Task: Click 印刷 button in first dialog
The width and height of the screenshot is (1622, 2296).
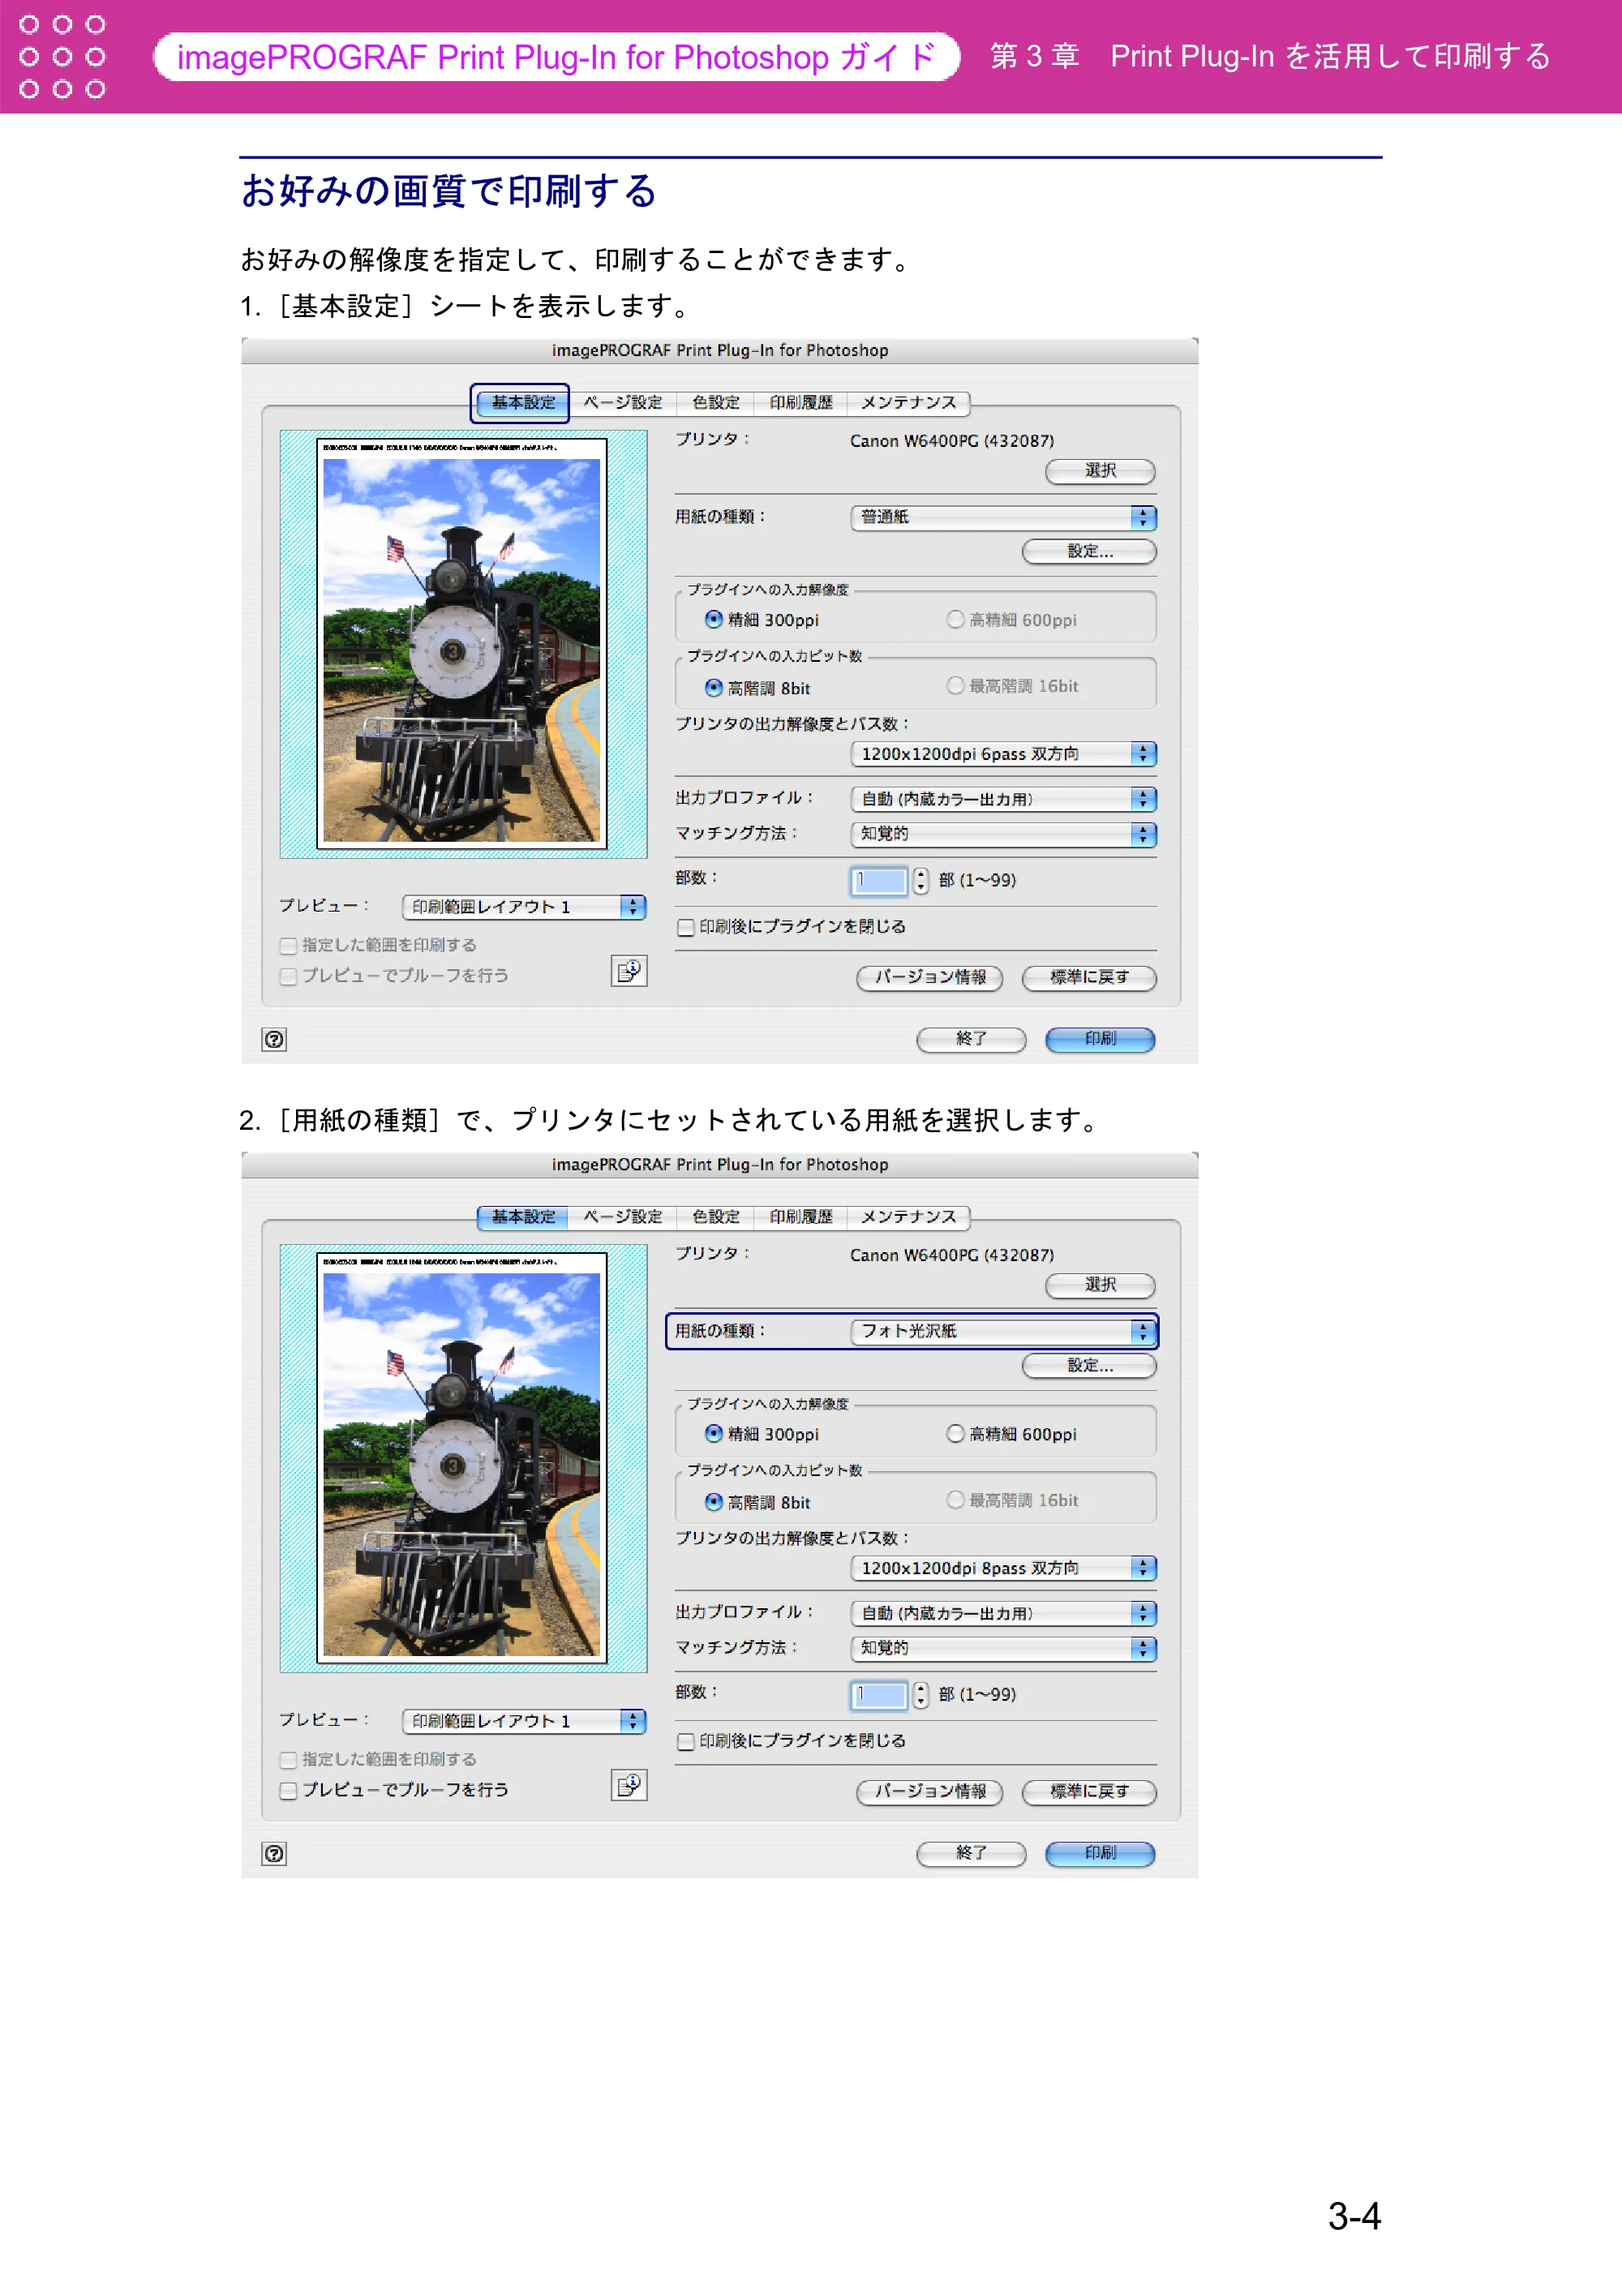Action: (x=1100, y=1039)
